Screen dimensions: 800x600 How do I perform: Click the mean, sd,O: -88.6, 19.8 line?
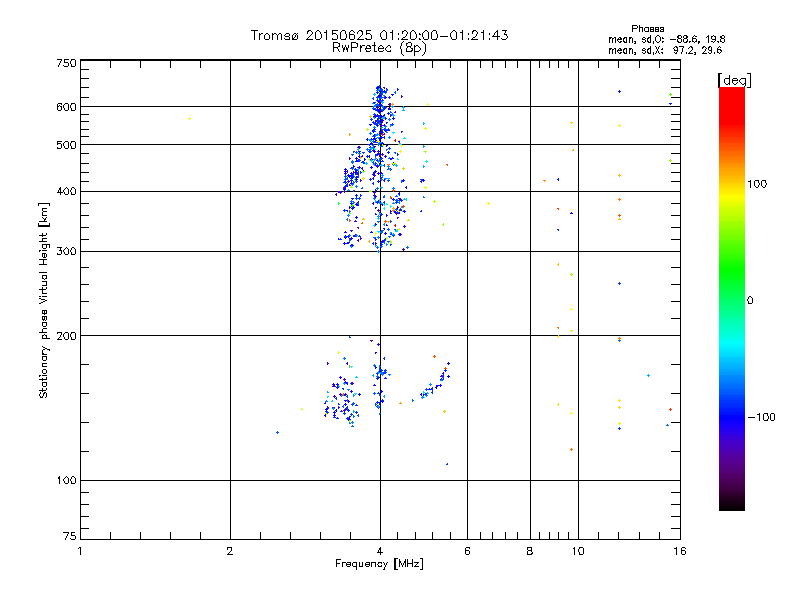pyautogui.click(x=666, y=39)
